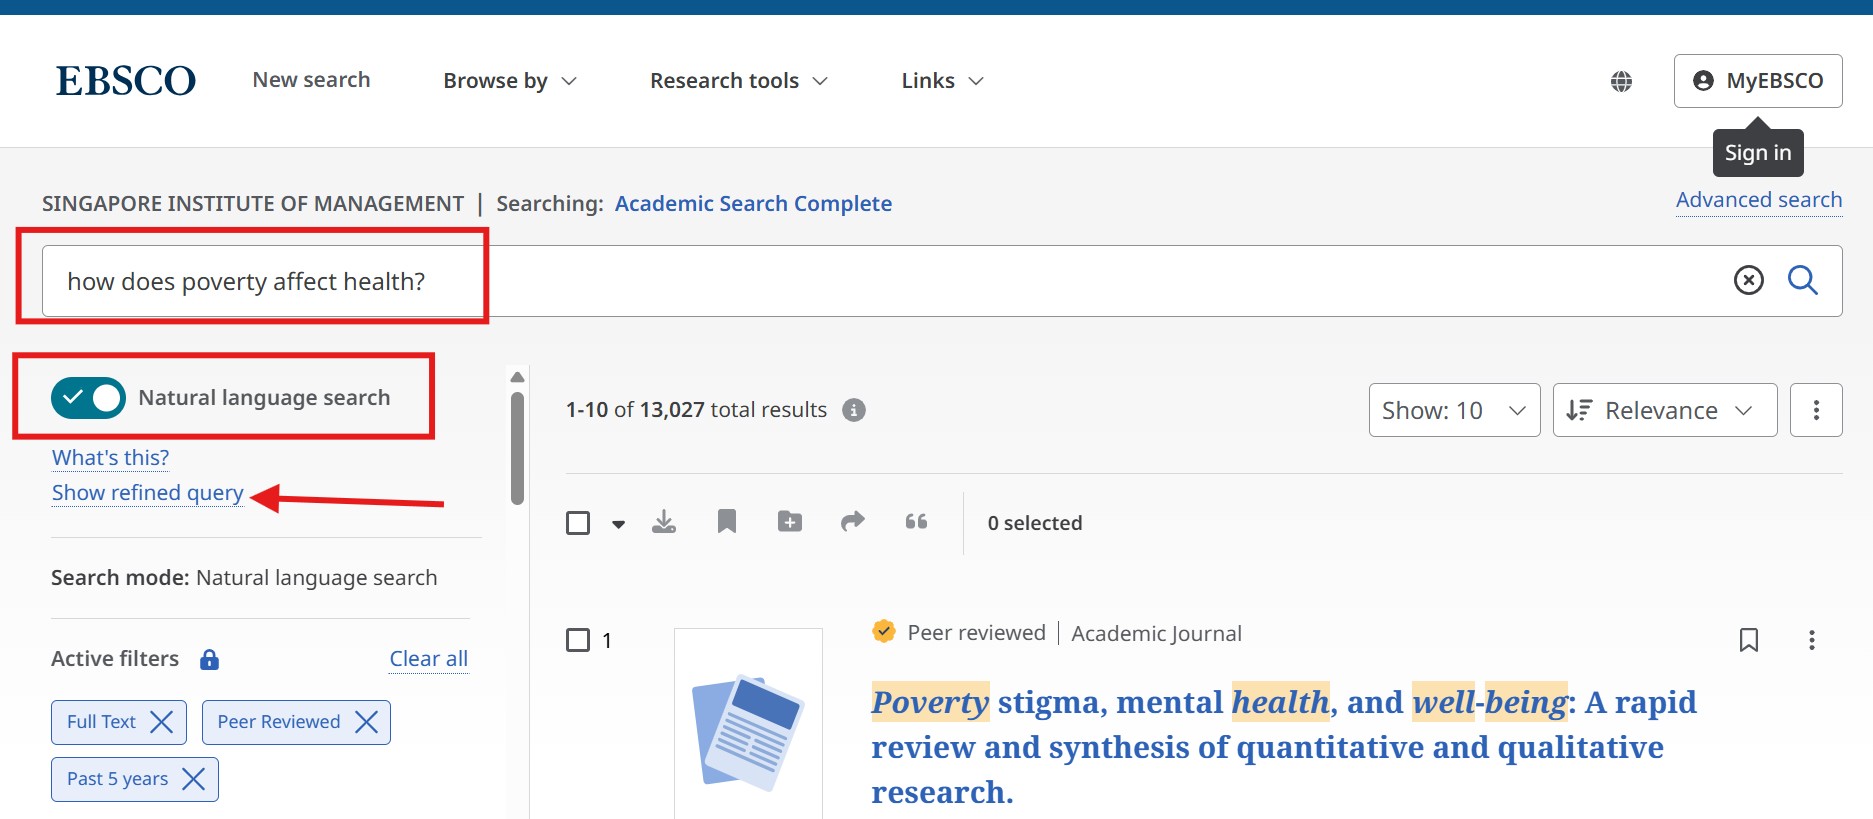Expand the Links menu

click(943, 81)
